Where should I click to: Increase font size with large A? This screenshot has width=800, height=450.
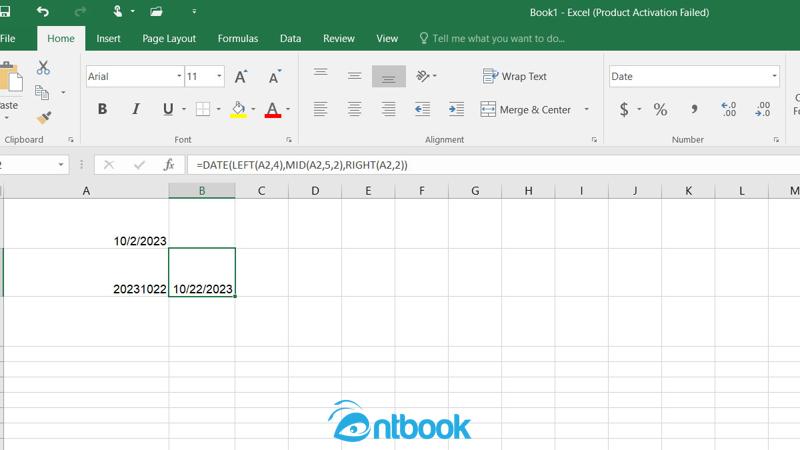pos(241,77)
